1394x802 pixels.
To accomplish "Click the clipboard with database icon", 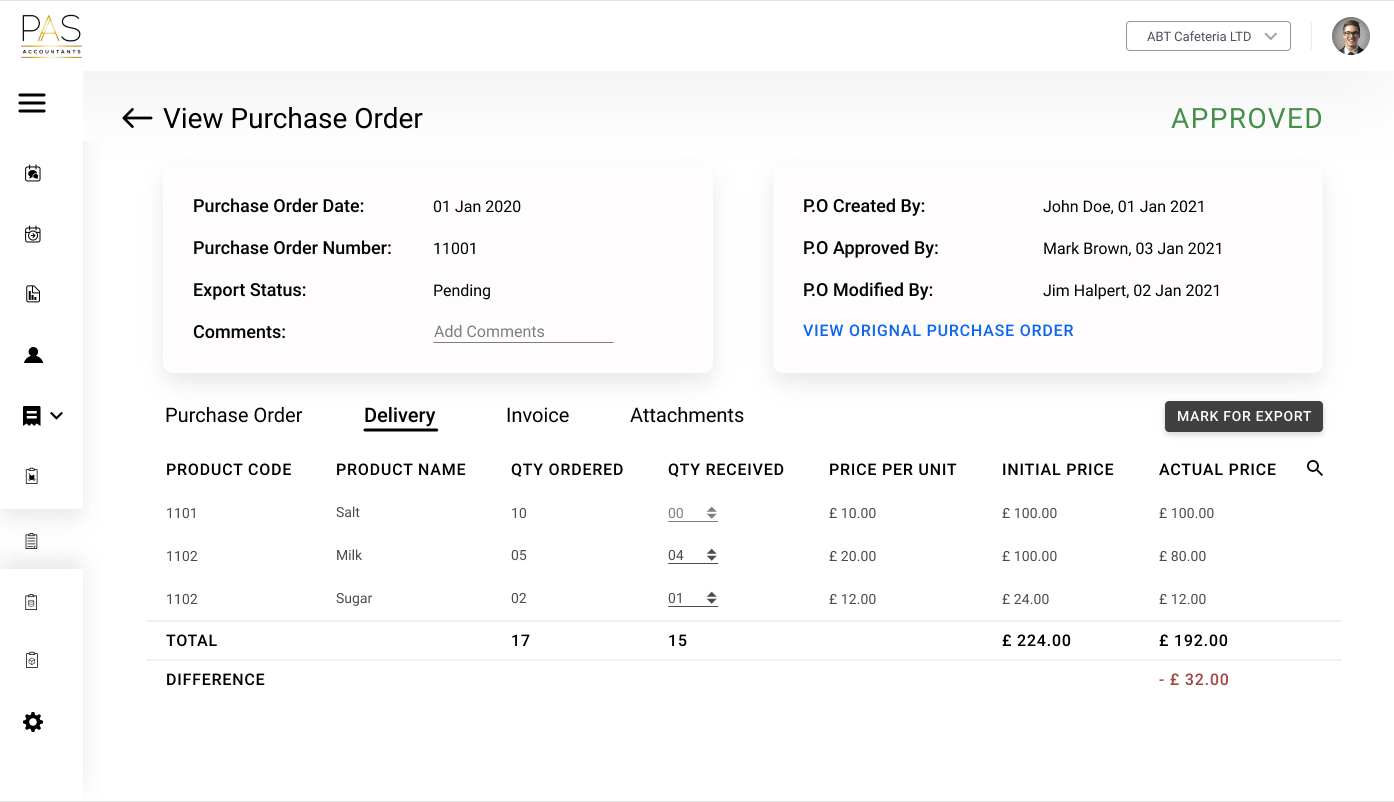I will [32, 602].
